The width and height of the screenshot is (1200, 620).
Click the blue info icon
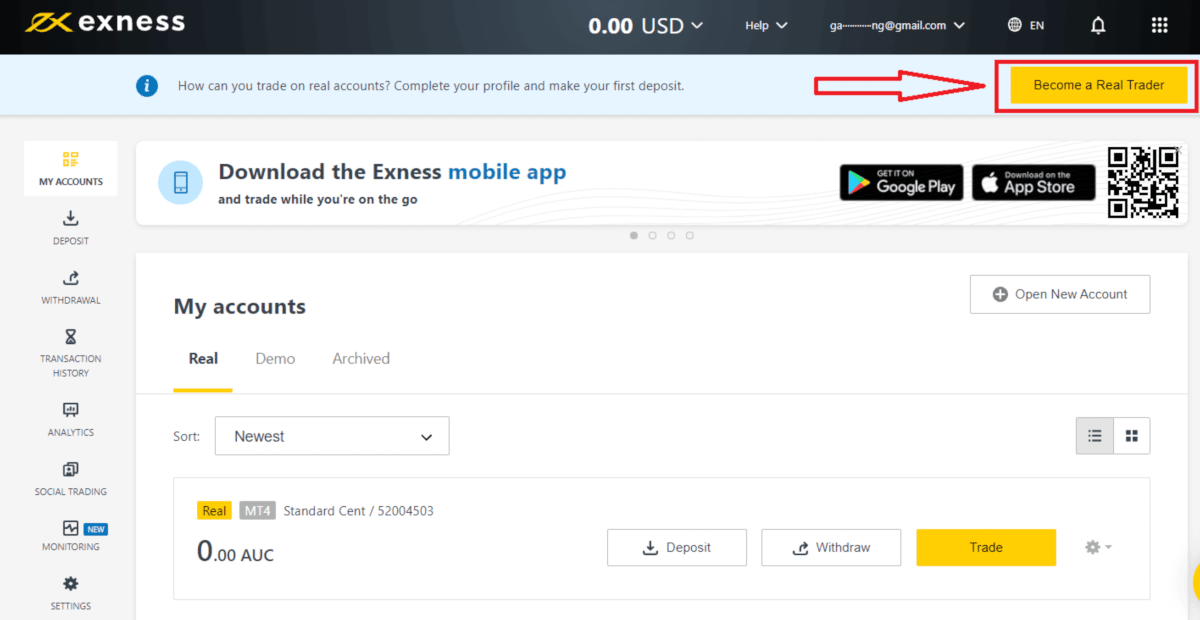click(x=147, y=86)
